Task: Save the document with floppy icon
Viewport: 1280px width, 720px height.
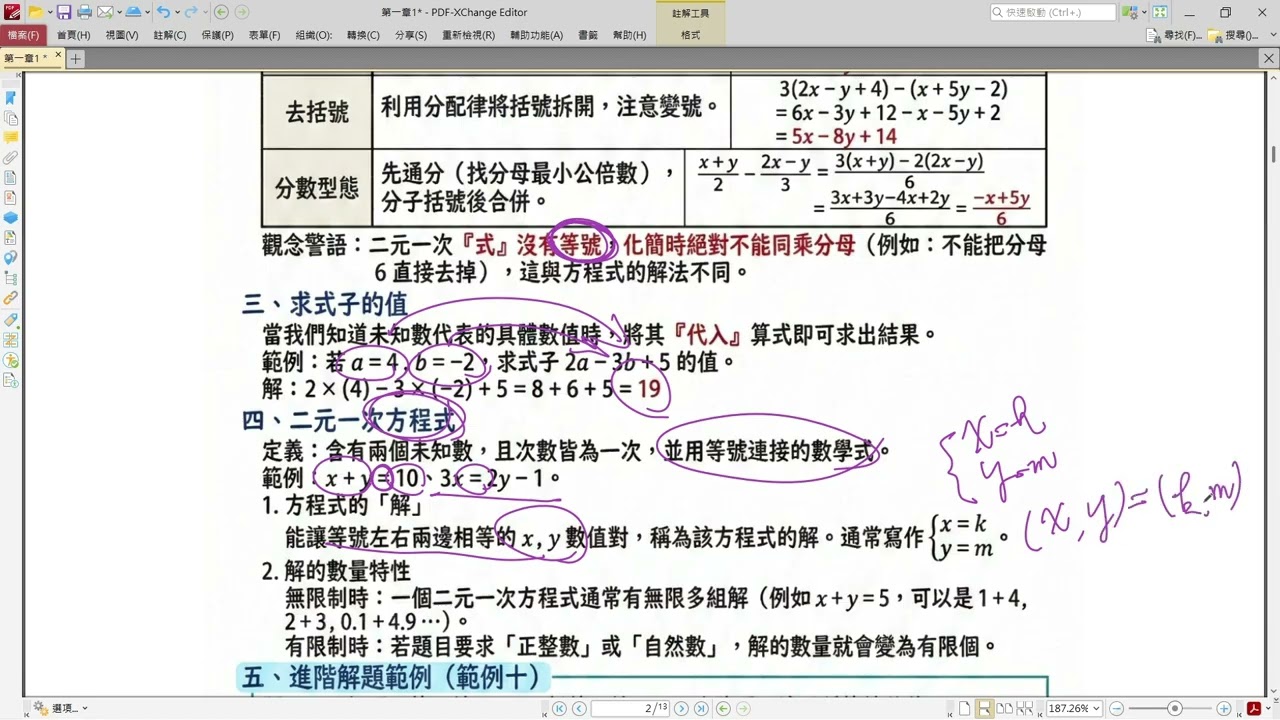Action: point(64,12)
